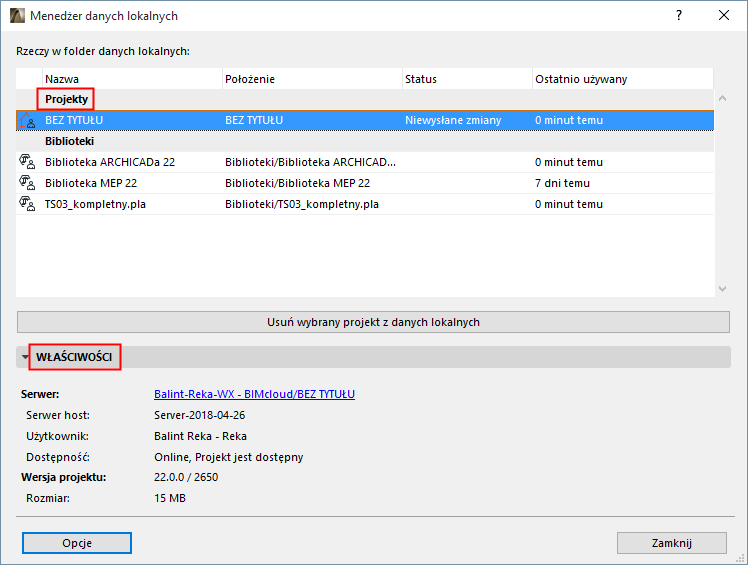Click Usuń wybrany projekt z danych lokalnych
This screenshot has width=748, height=565.
[x=373, y=322]
